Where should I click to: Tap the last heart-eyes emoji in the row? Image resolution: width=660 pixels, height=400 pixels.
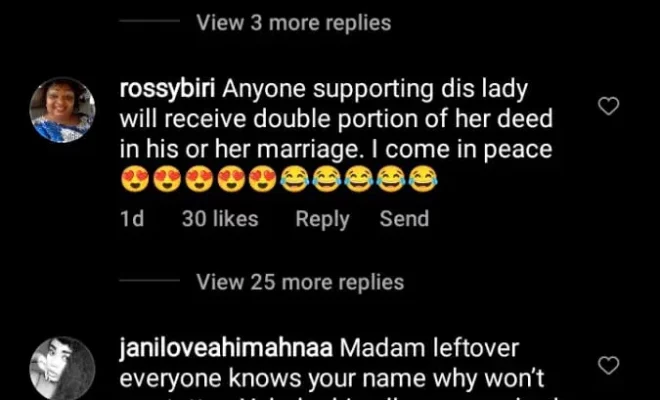(263, 179)
